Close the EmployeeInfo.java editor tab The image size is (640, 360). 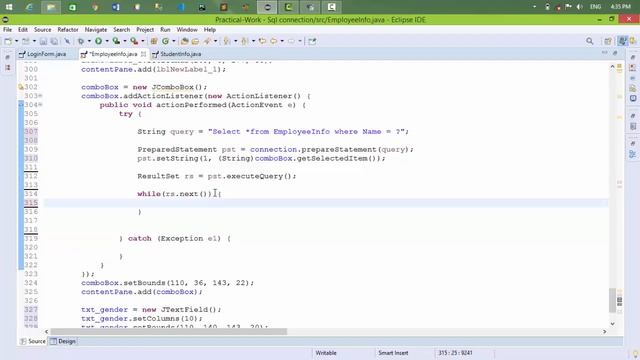[x=143, y=54]
